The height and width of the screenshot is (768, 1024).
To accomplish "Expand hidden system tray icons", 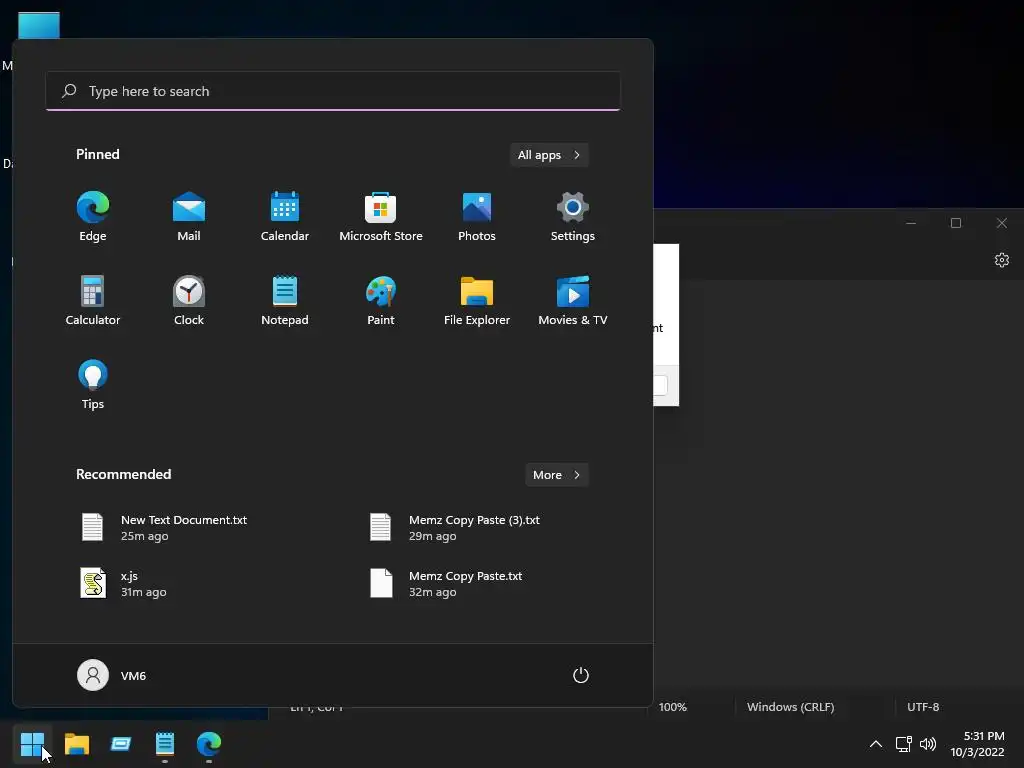I will tap(876, 744).
